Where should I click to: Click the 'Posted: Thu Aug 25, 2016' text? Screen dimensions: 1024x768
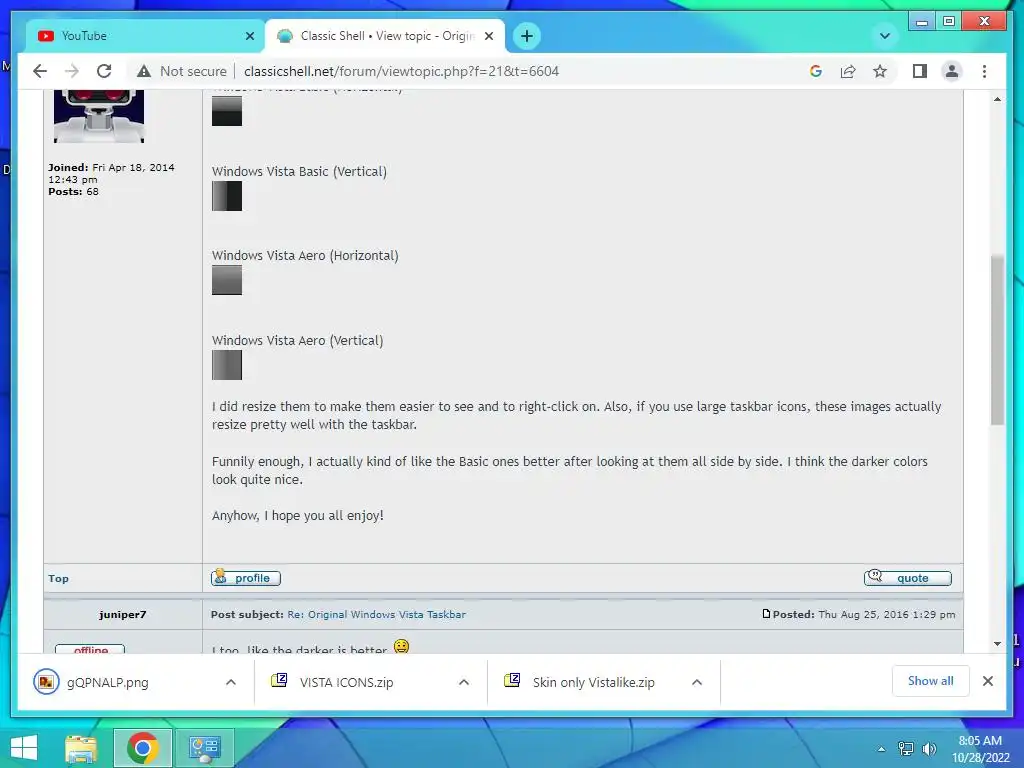863,615
